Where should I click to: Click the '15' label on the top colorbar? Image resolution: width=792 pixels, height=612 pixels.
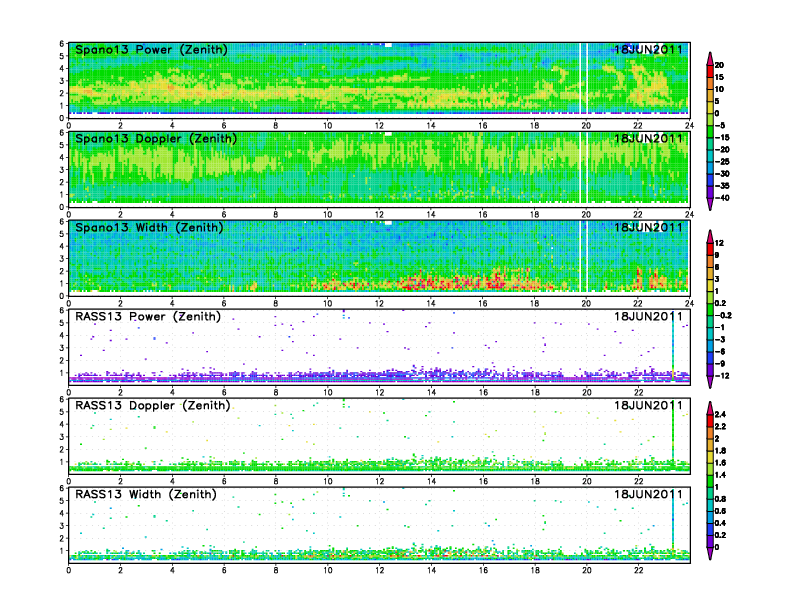pos(719,77)
